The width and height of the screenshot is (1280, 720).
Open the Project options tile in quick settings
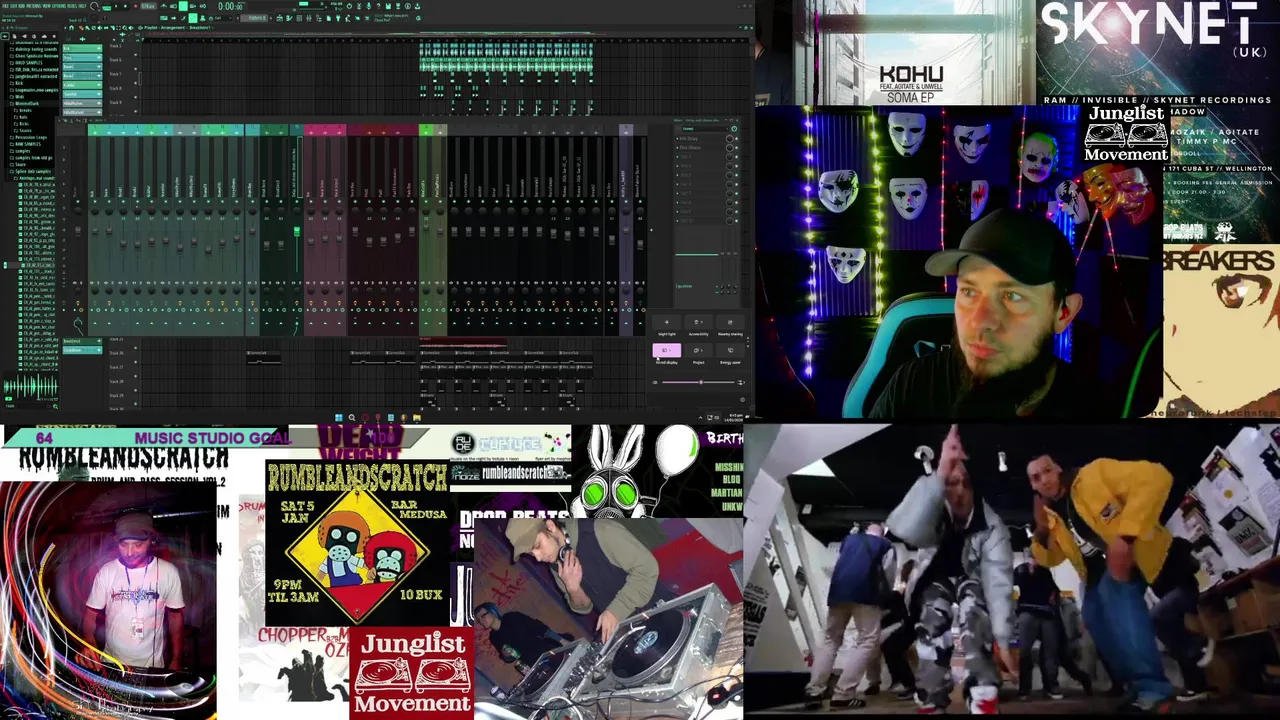pos(699,350)
